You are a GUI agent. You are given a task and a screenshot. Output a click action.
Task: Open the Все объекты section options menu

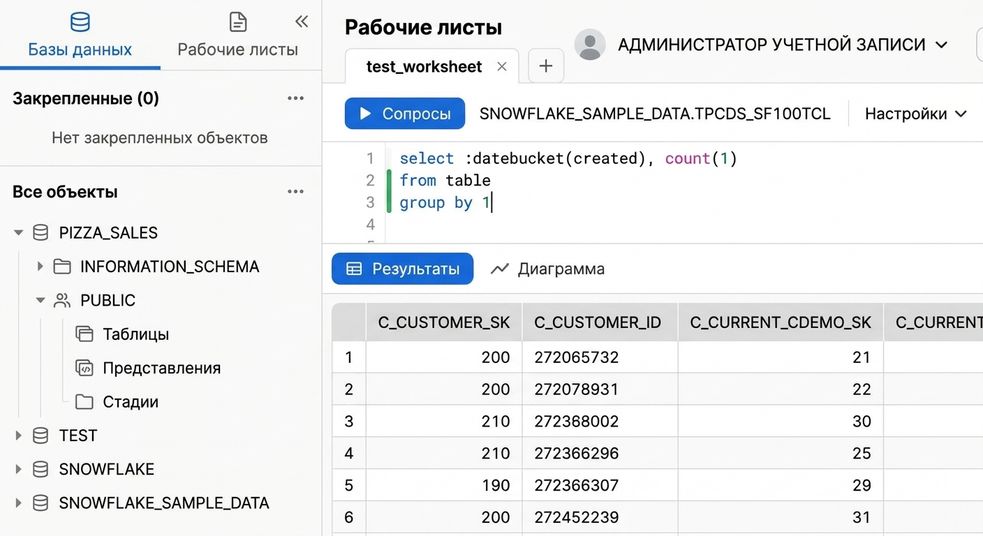point(295,192)
